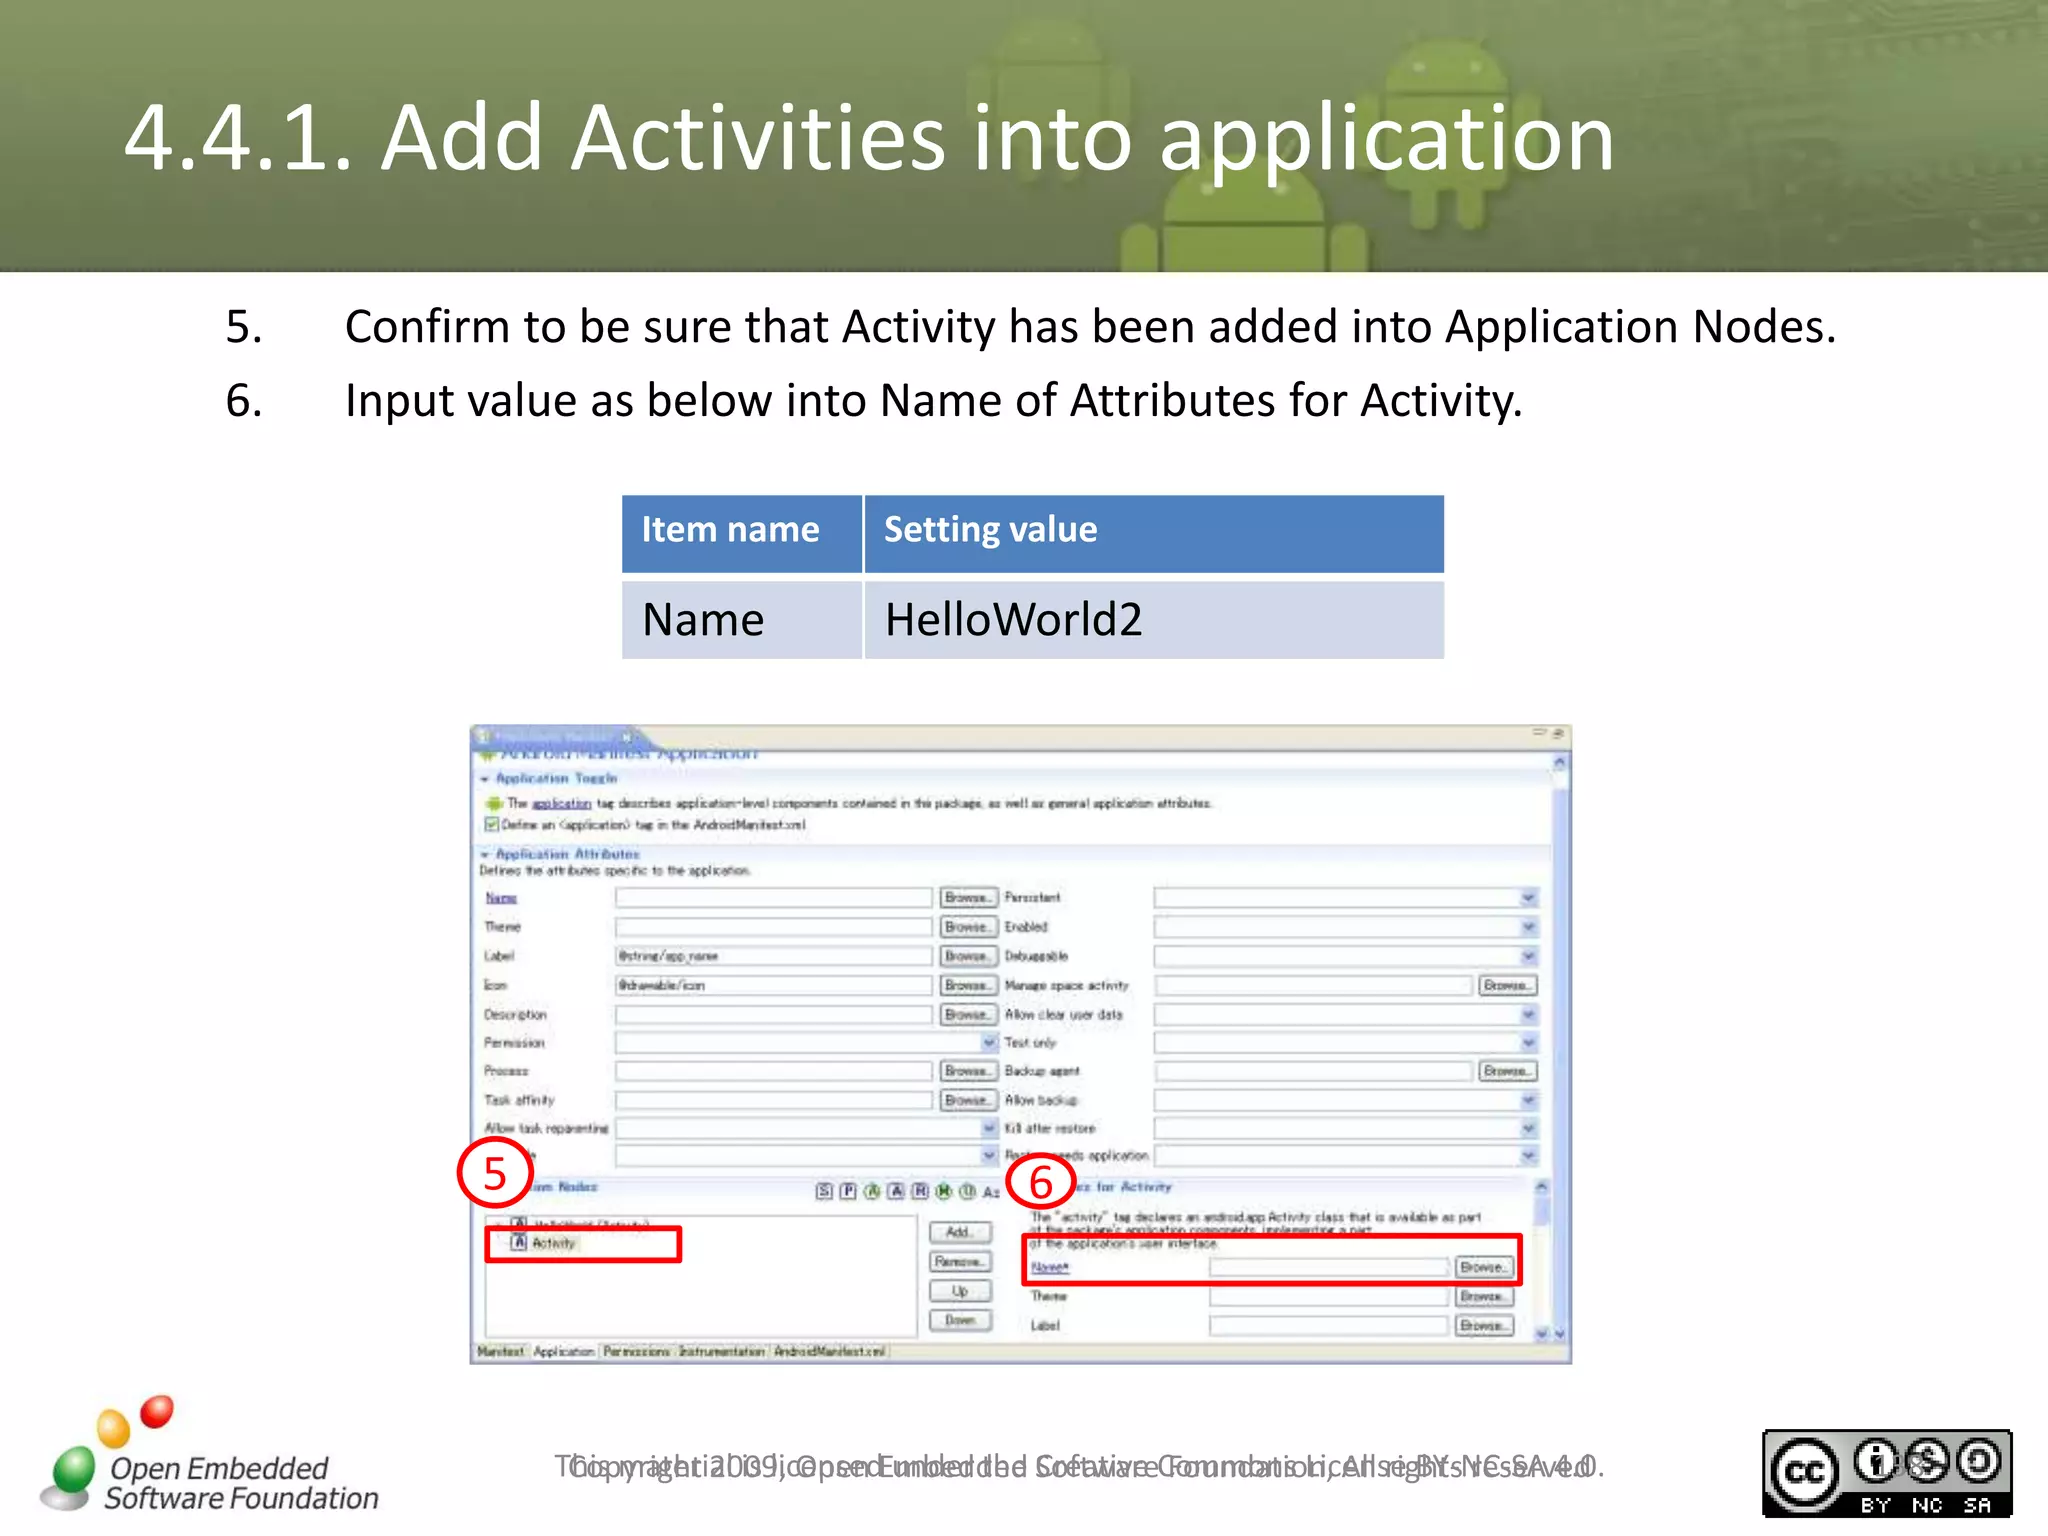The width and height of the screenshot is (2048, 1536).
Task: Toggle the Meta-data (M) filter icon
Action: coord(944,1191)
